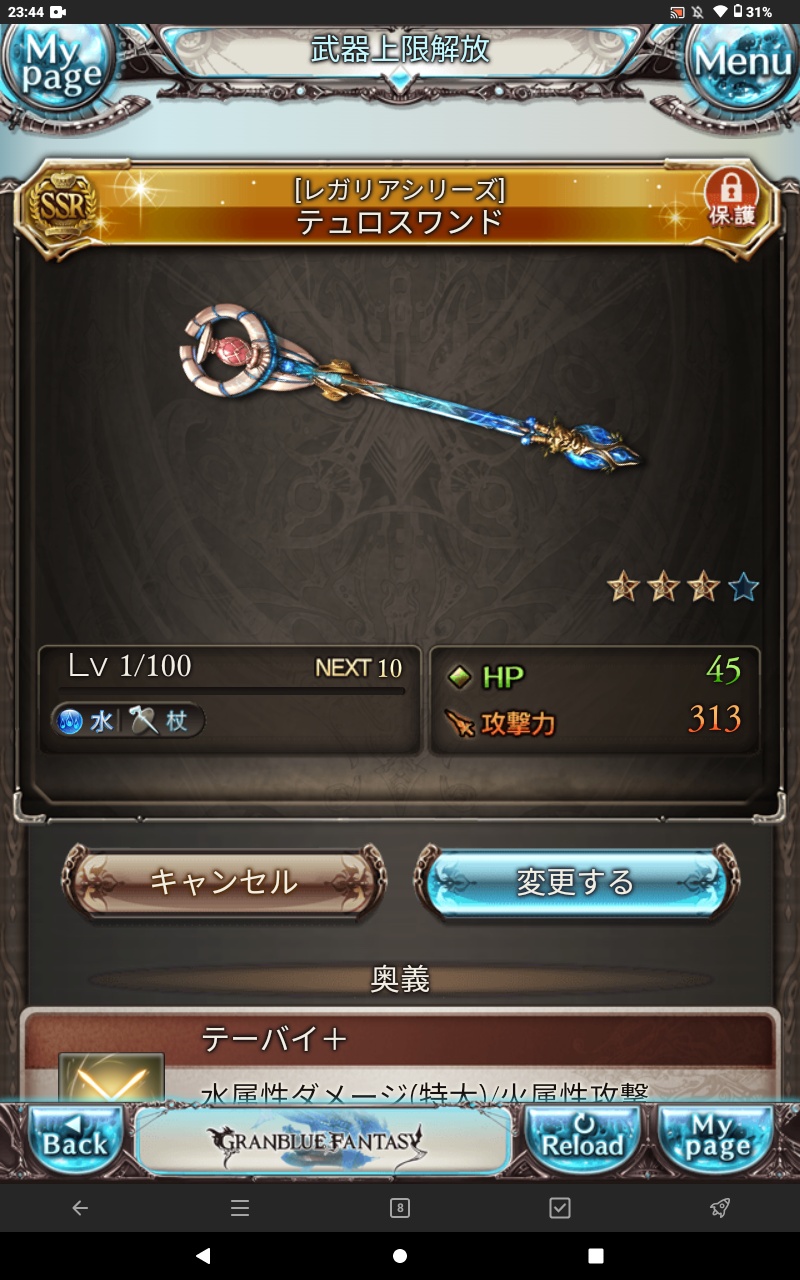Open the Menu orb button
The image size is (800, 1280).
coord(742,62)
